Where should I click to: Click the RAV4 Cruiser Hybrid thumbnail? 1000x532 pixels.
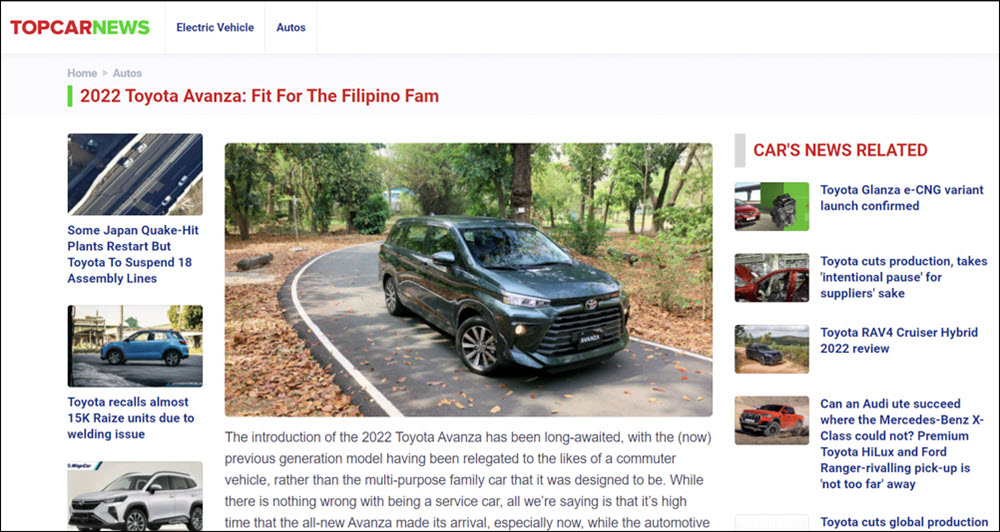point(772,349)
